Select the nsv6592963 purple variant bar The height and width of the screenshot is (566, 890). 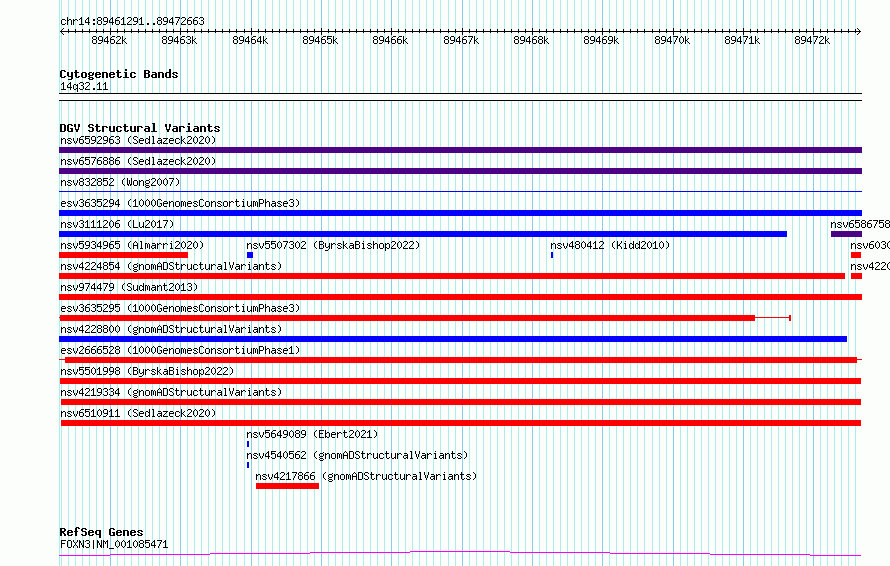pyautogui.click(x=460, y=150)
